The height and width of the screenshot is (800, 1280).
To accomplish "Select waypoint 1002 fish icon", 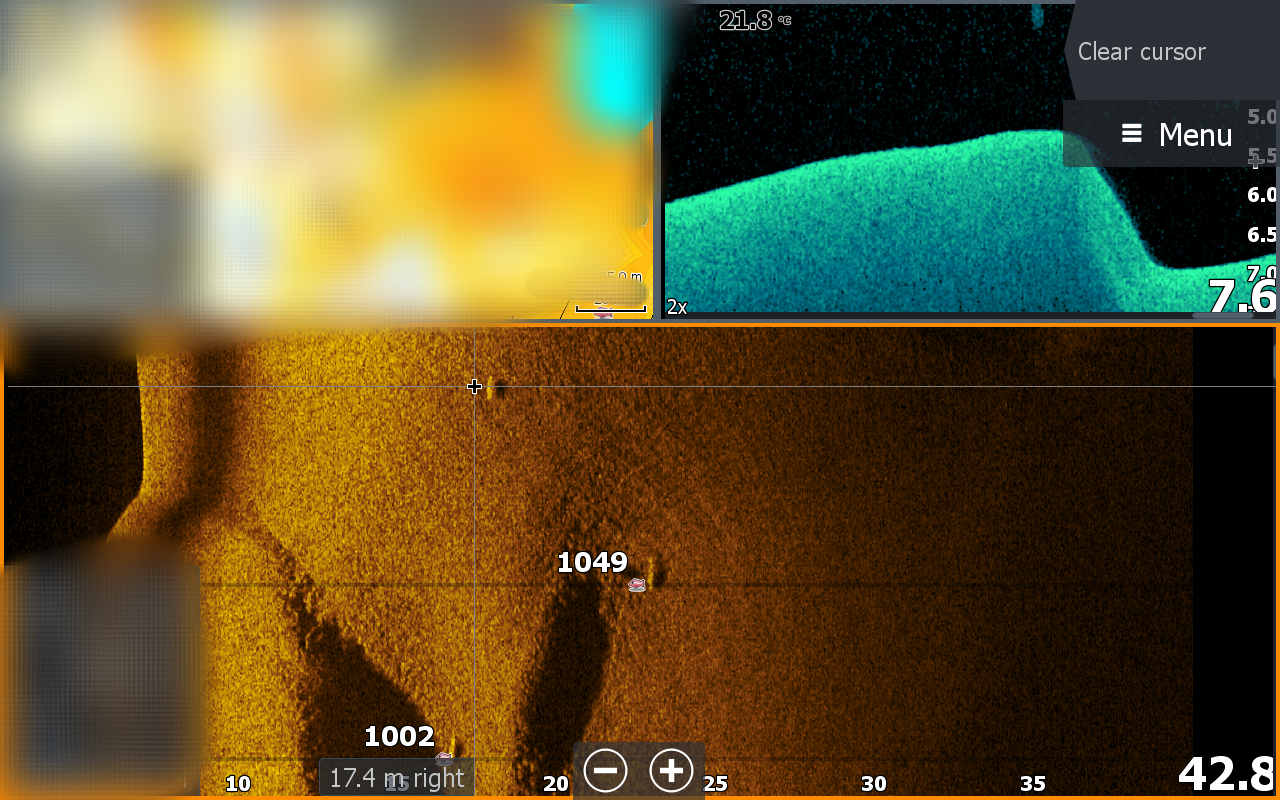I will pos(444,758).
